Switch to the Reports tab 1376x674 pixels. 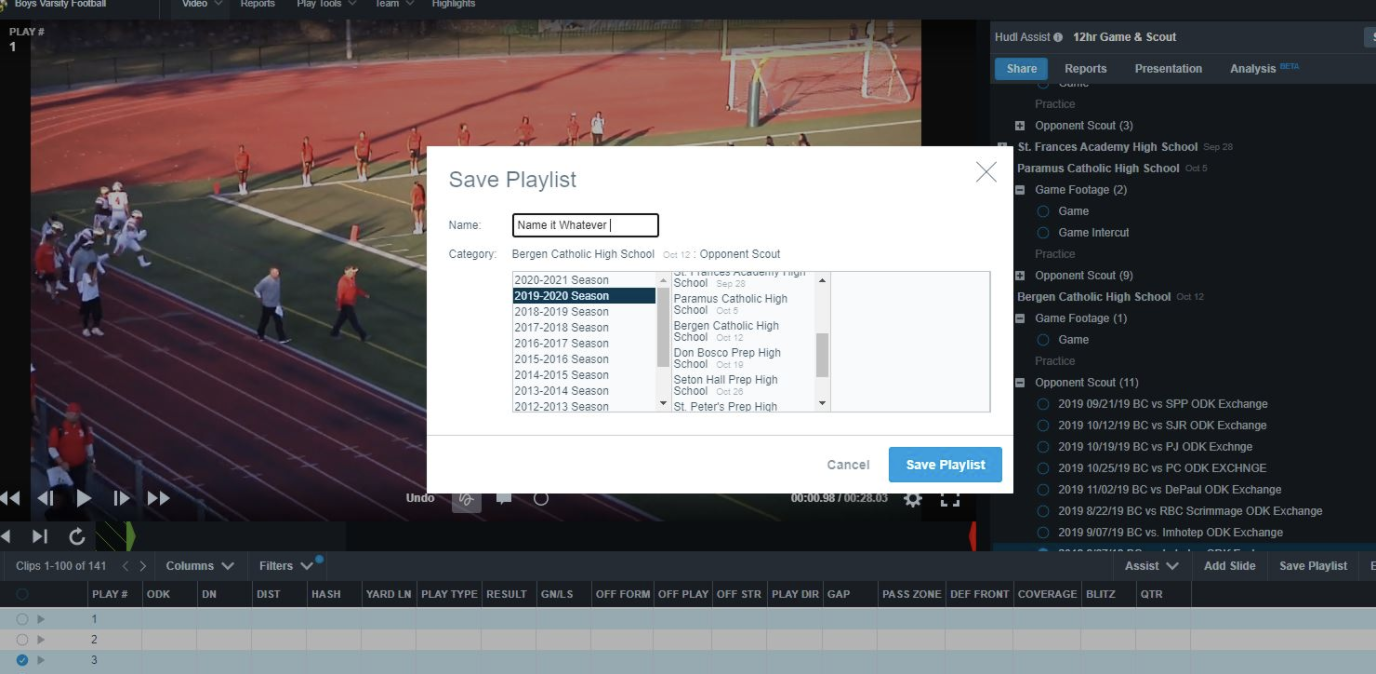click(x=1085, y=69)
